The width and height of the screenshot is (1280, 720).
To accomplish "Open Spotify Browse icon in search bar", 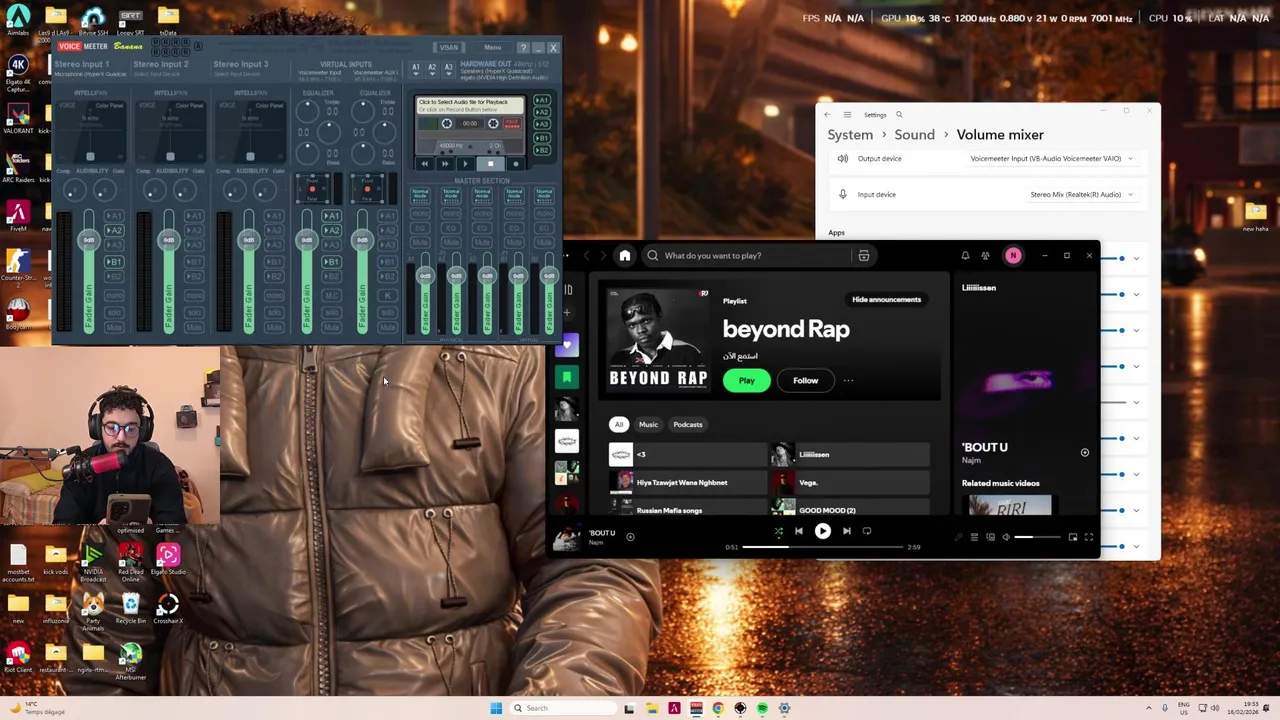I will [864, 255].
